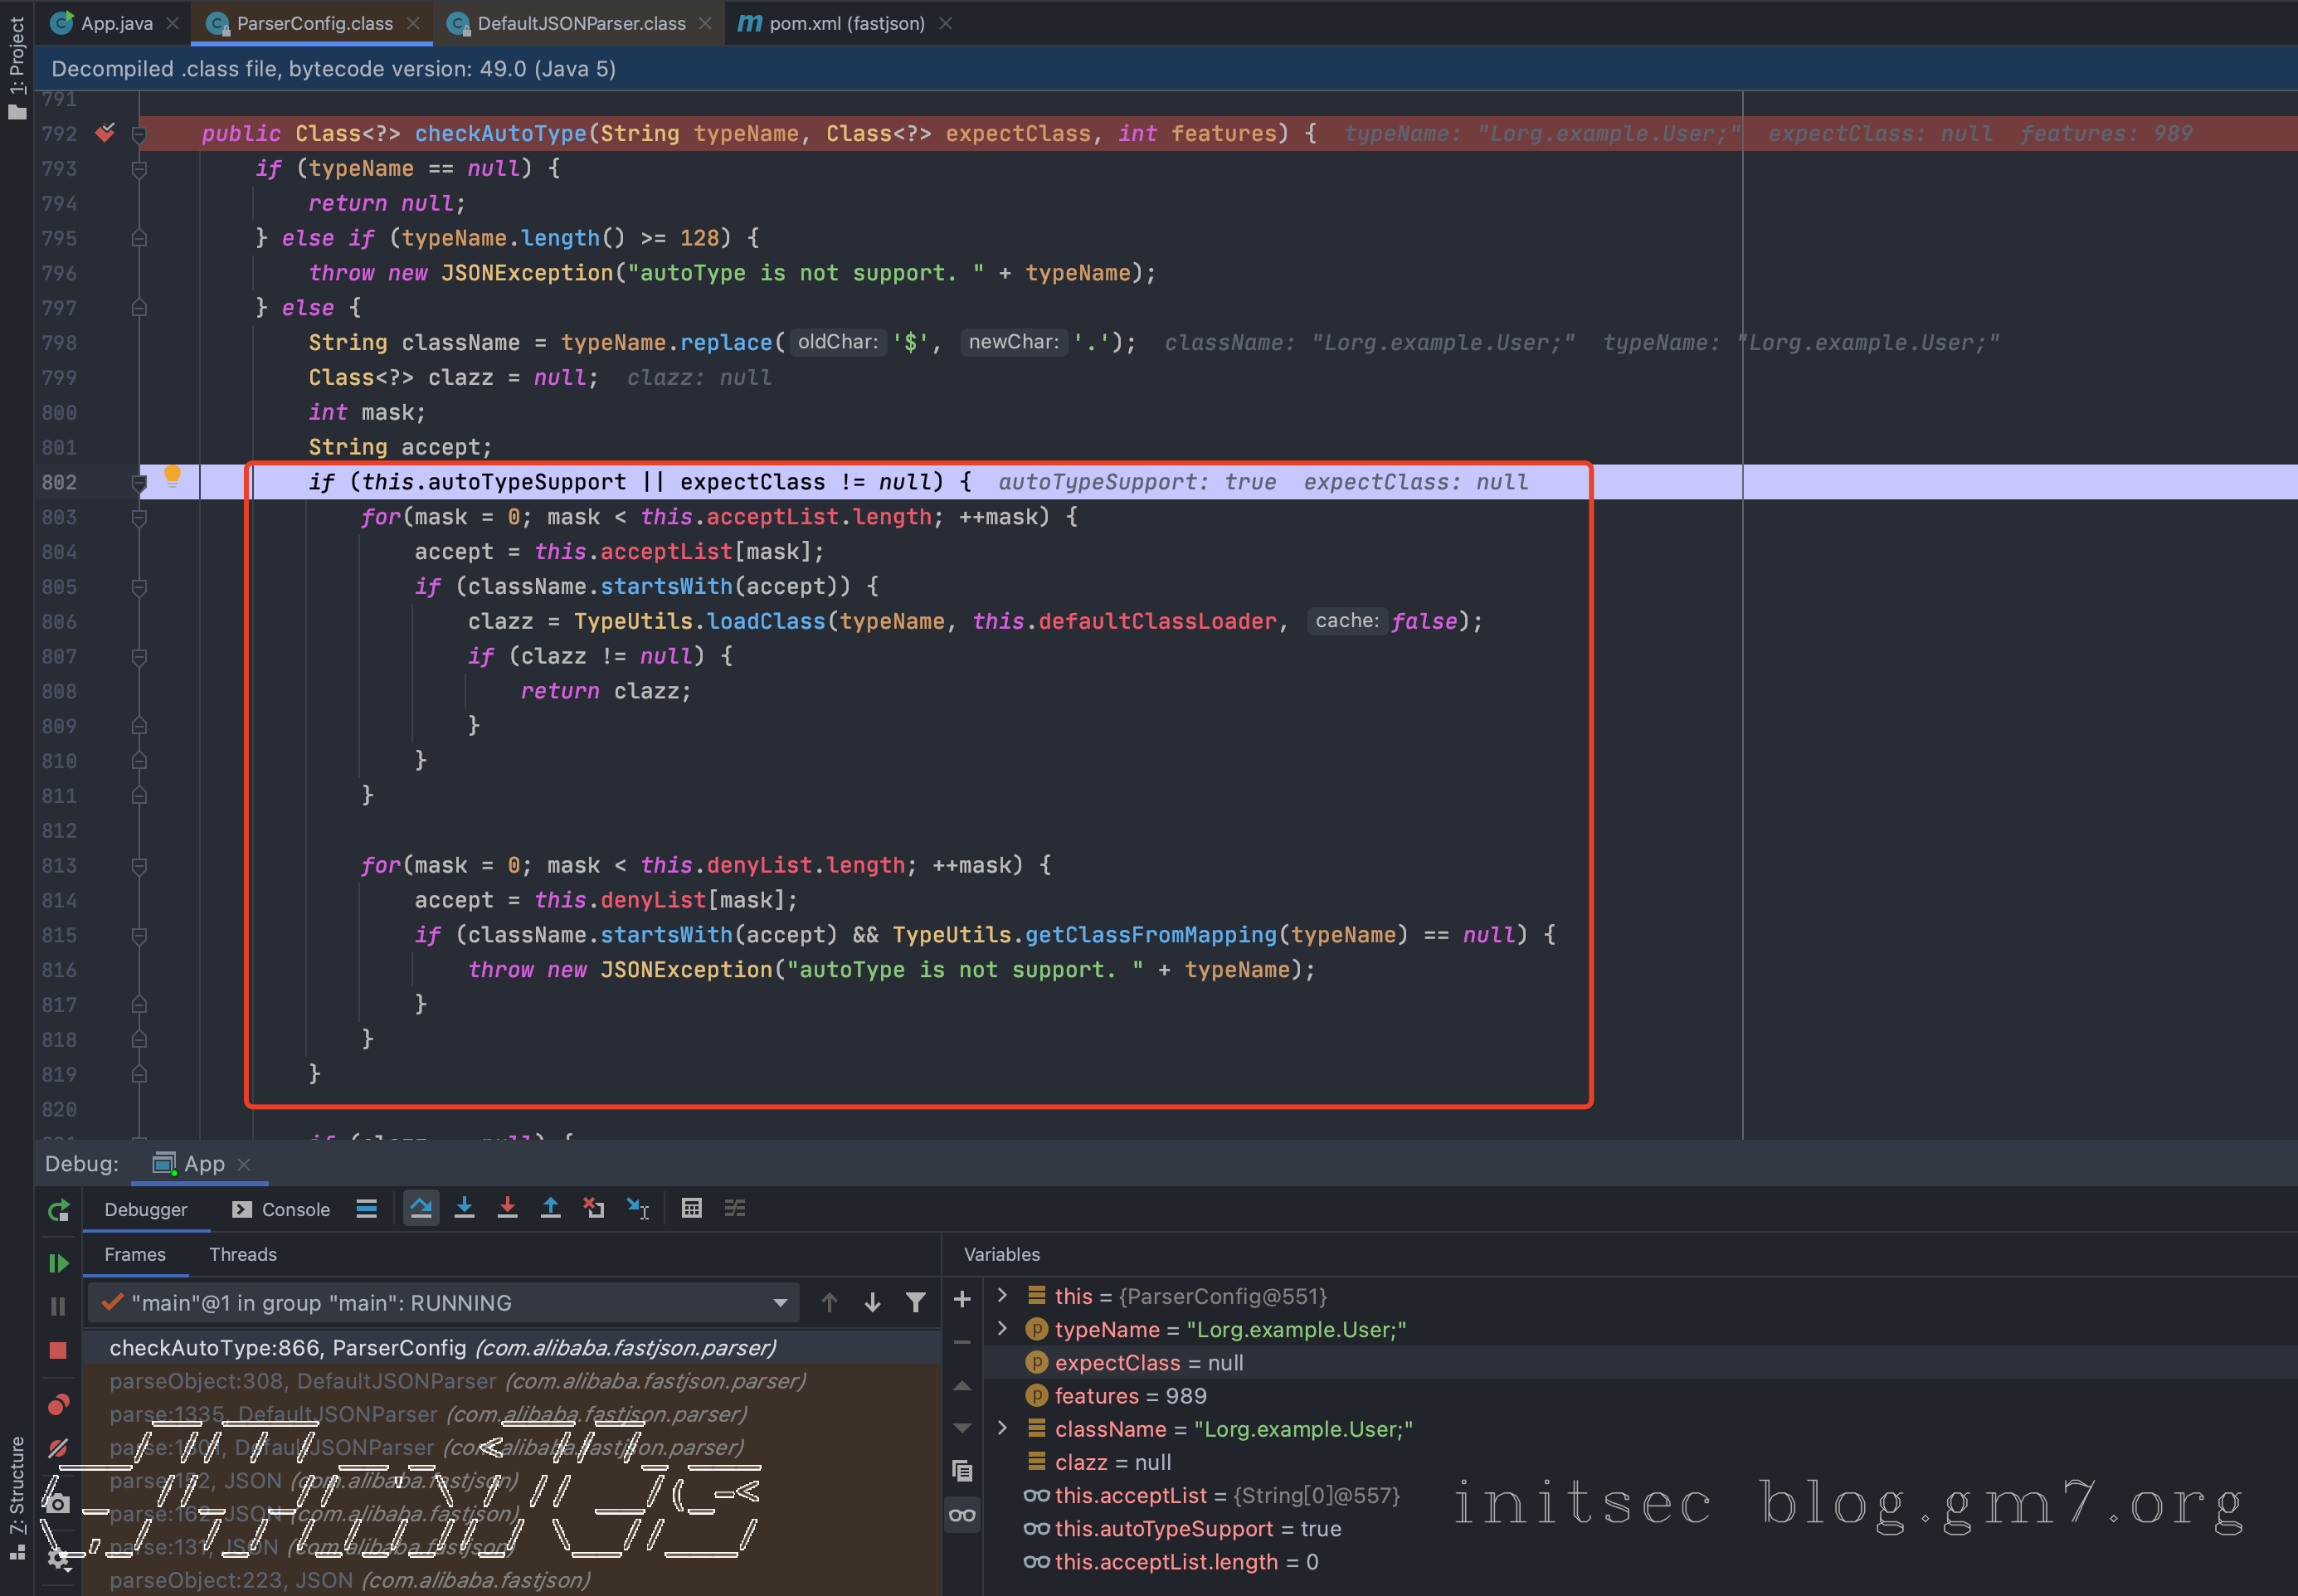Viewport: 2298px width, 1596px height.
Task: Switch to the Threads tab
Action: tap(243, 1254)
